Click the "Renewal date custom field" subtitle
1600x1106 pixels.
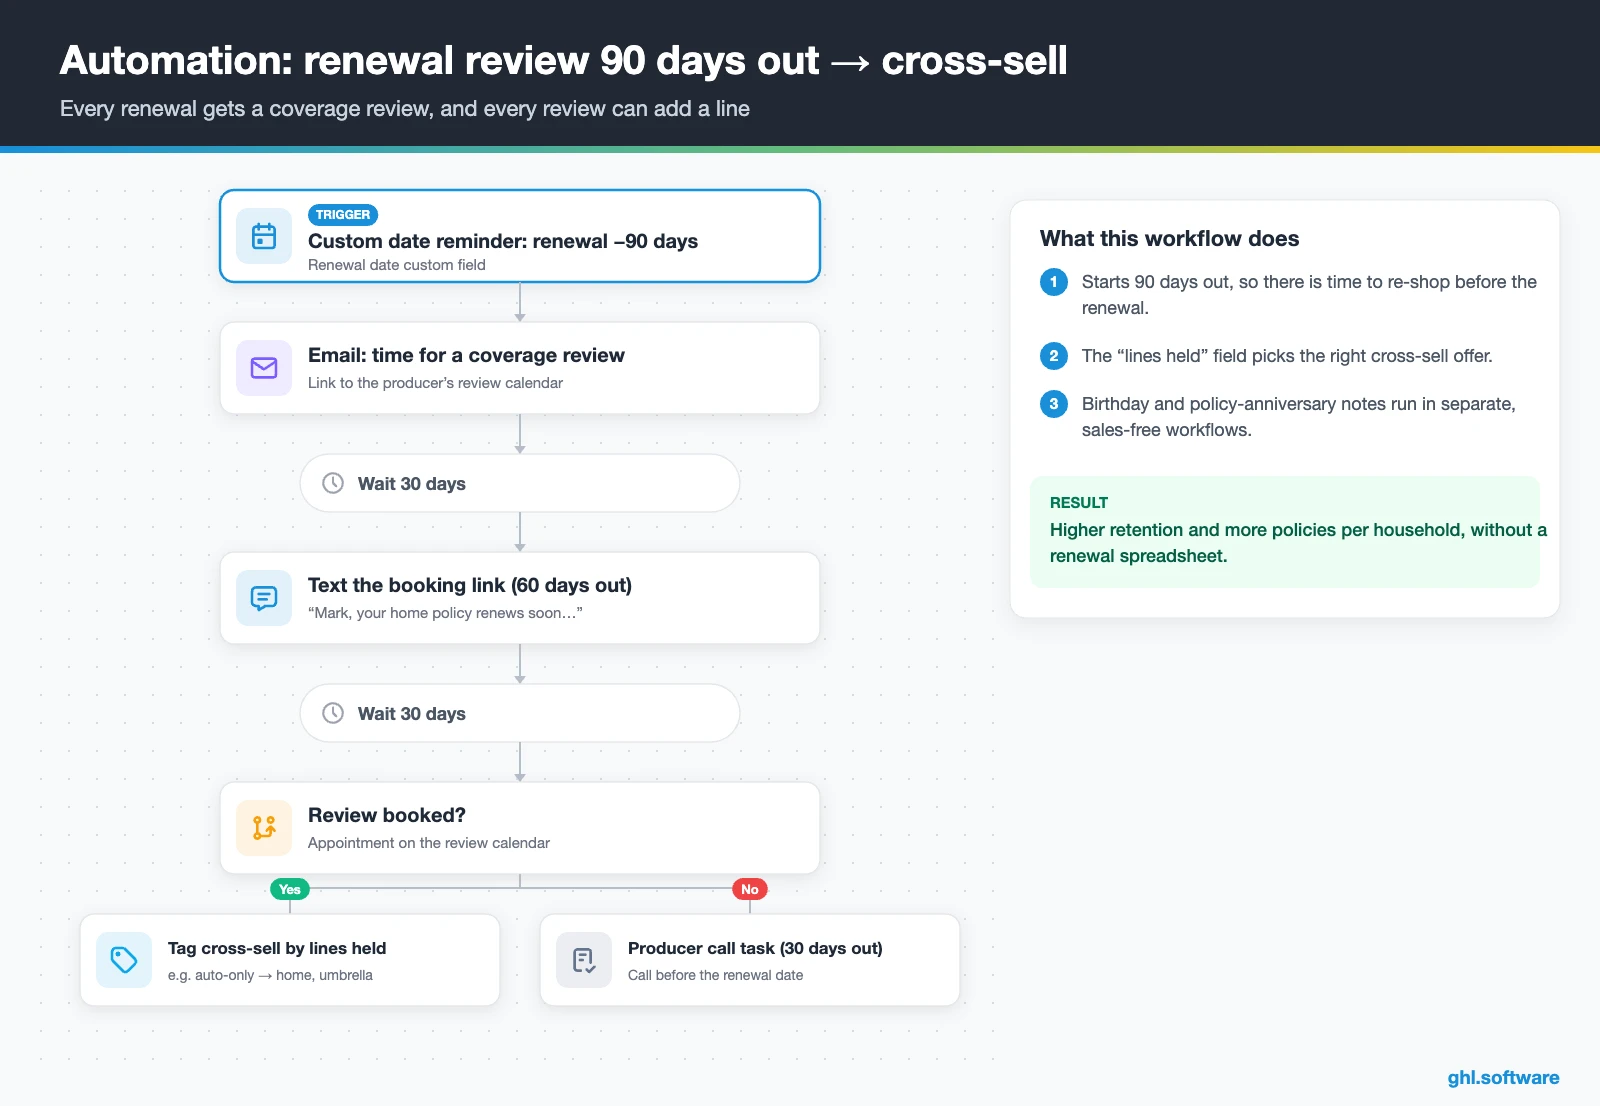[397, 265]
